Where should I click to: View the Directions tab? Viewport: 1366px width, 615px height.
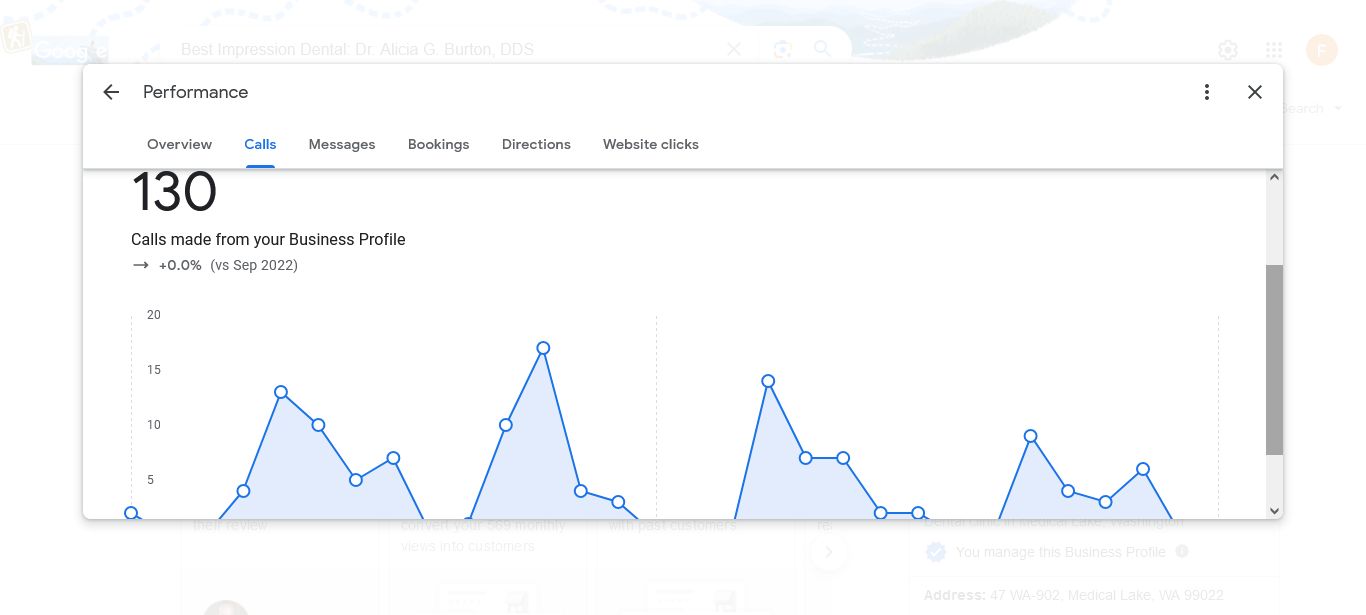(x=536, y=144)
